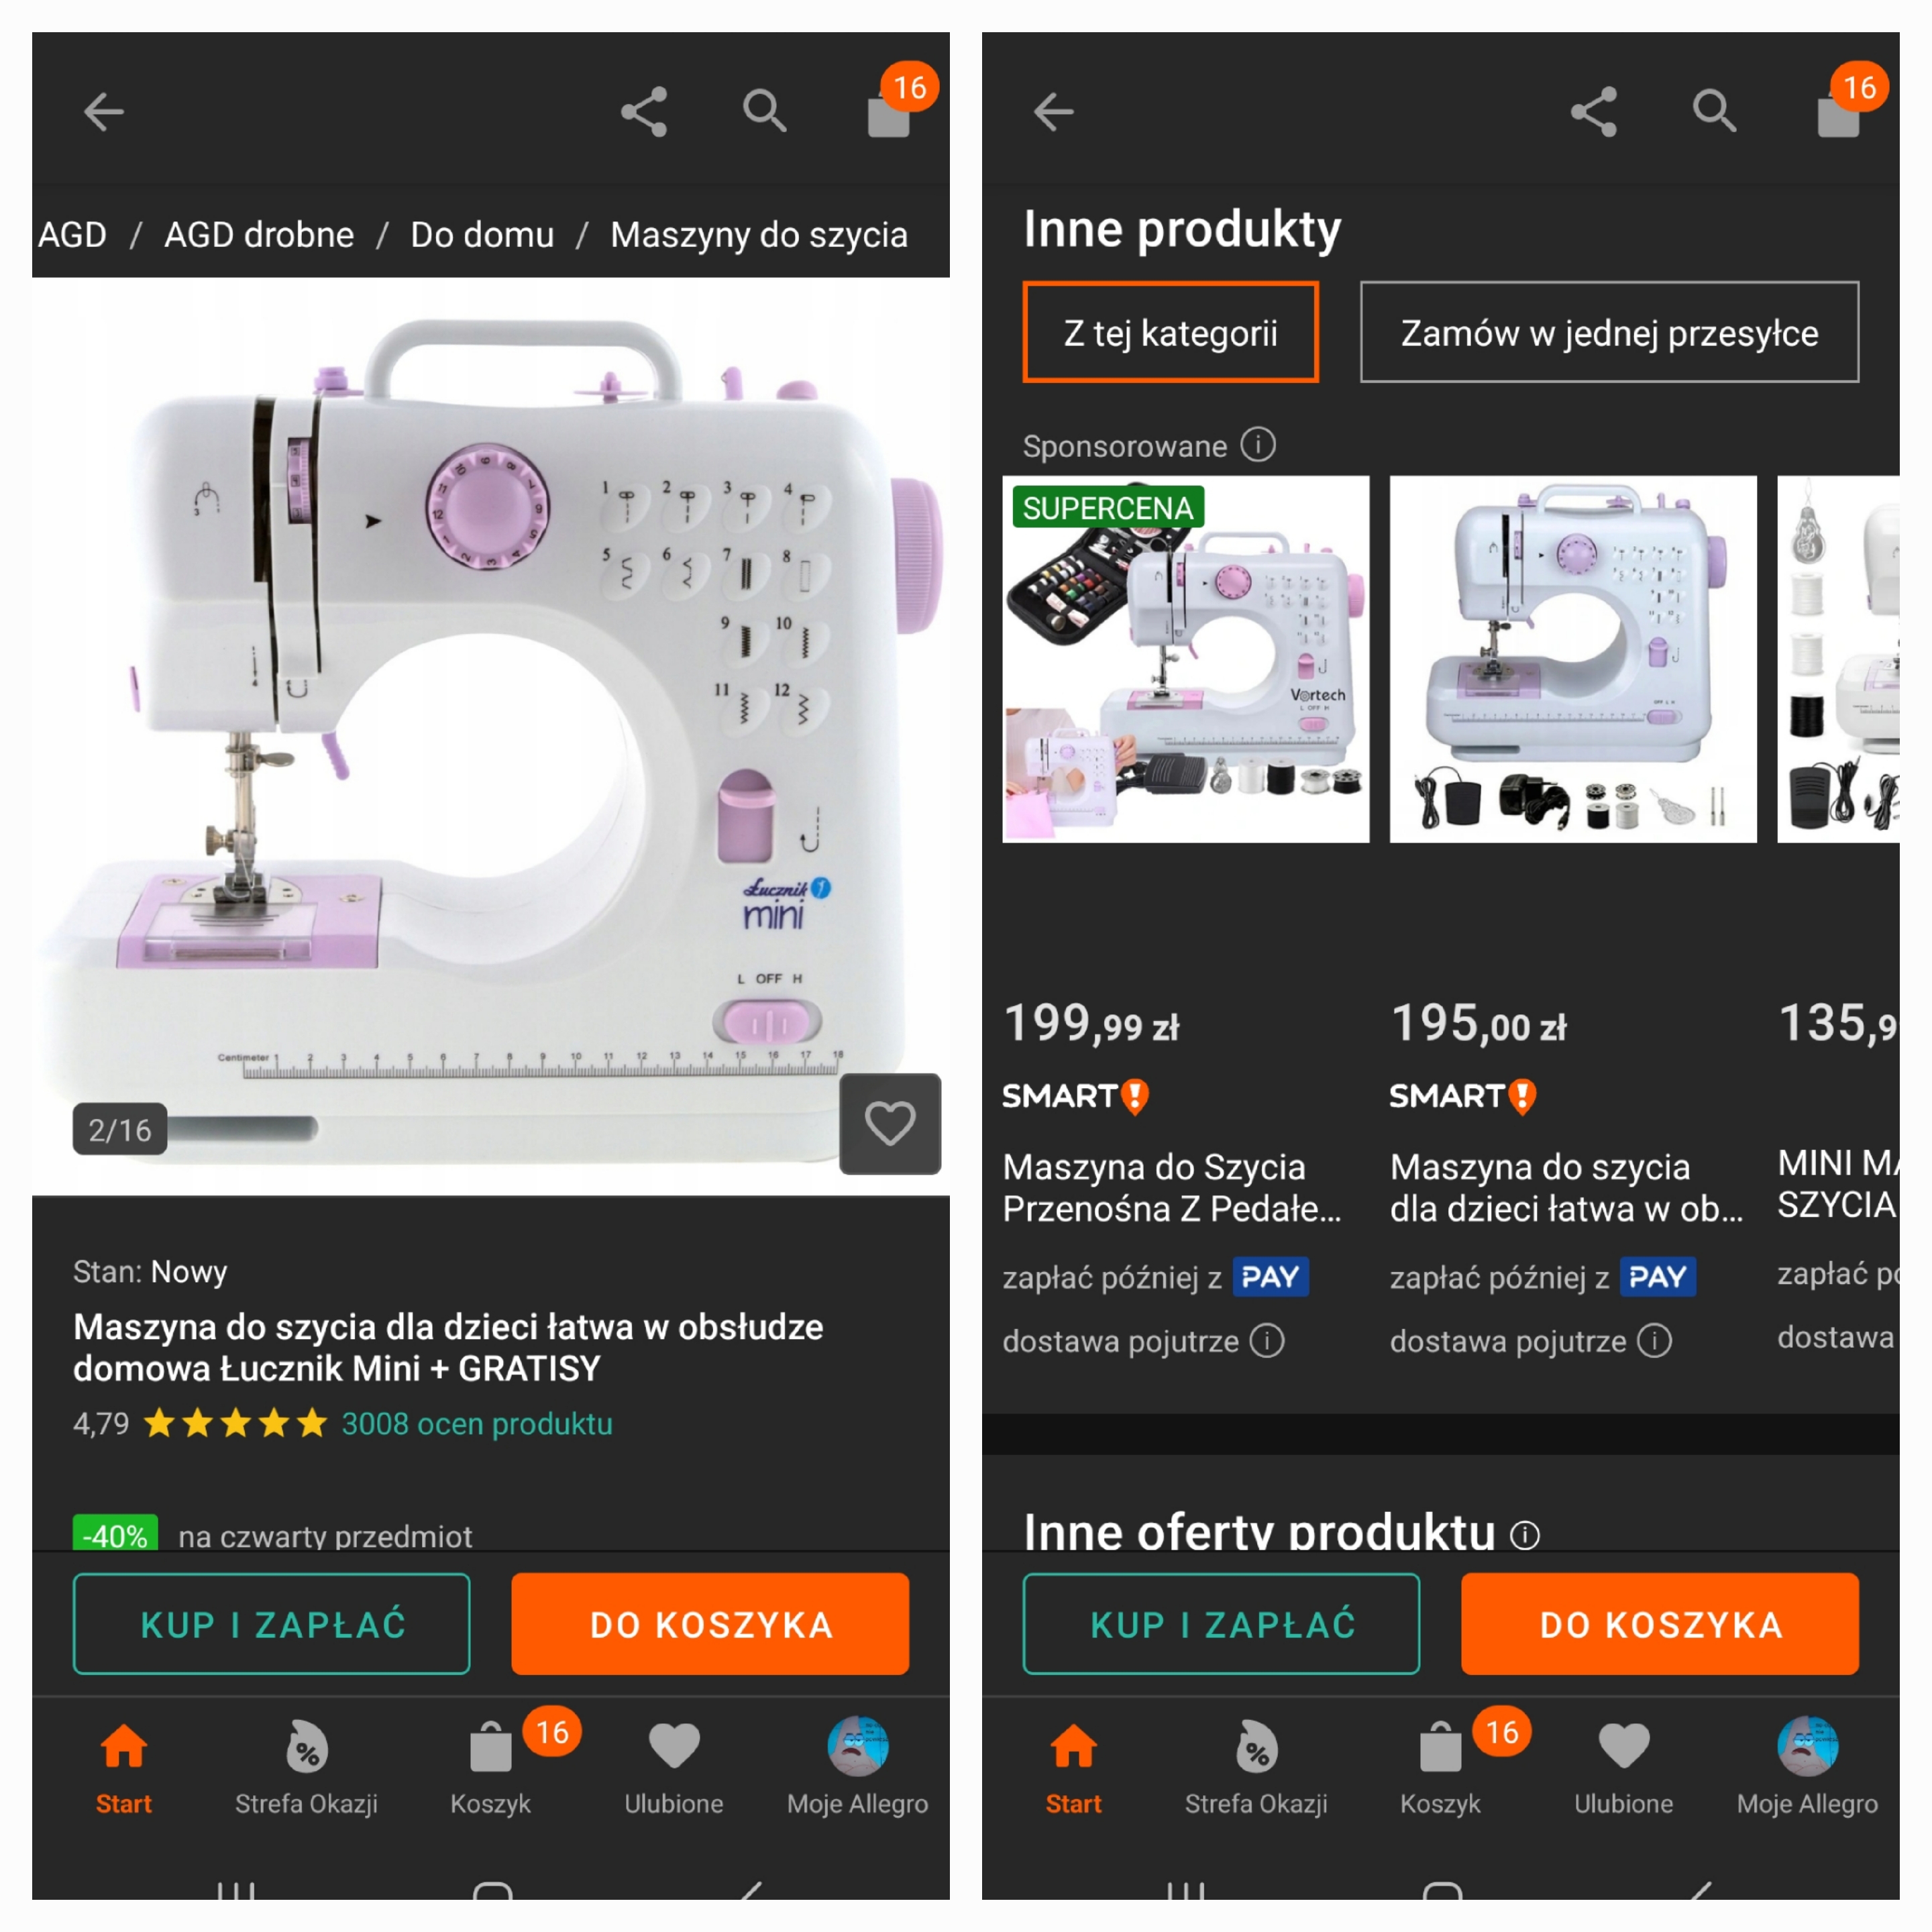Viewport: 1932px width, 1932px height.
Task: Open Ulubione in right bottom navigation
Action: click(1624, 1768)
